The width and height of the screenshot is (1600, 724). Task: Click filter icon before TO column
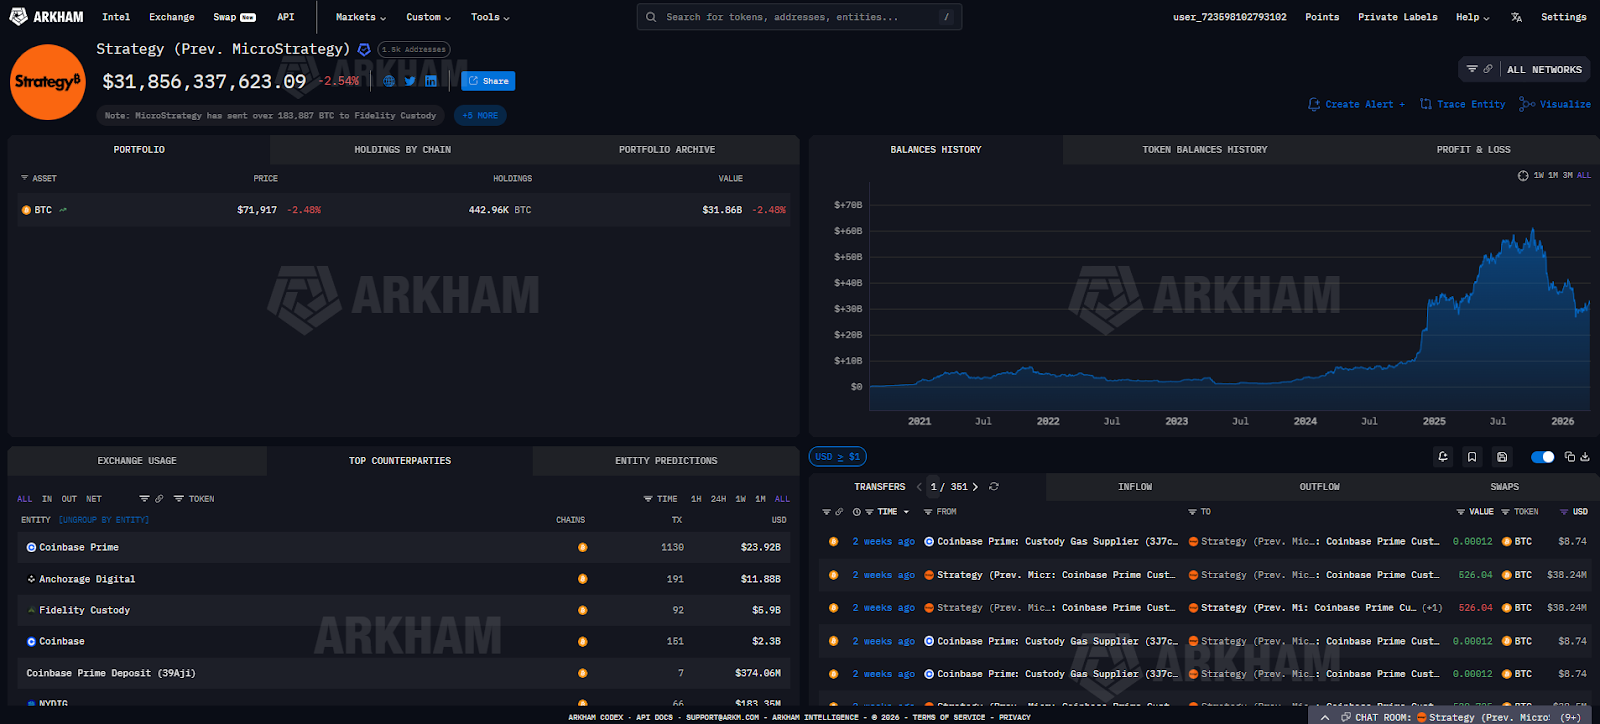pos(1192,512)
